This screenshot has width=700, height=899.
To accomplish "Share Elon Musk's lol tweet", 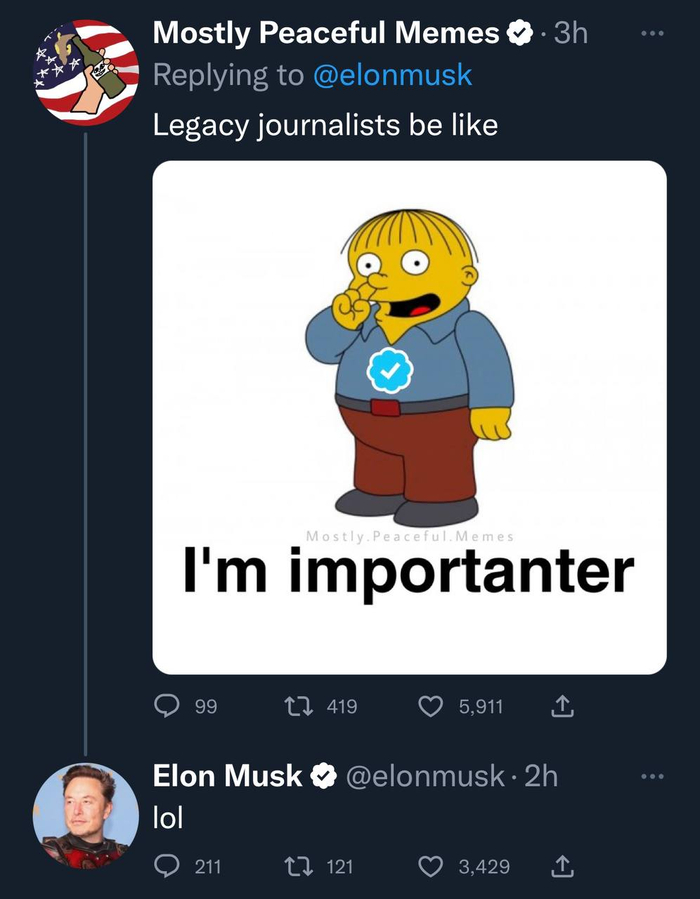I will click(561, 866).
